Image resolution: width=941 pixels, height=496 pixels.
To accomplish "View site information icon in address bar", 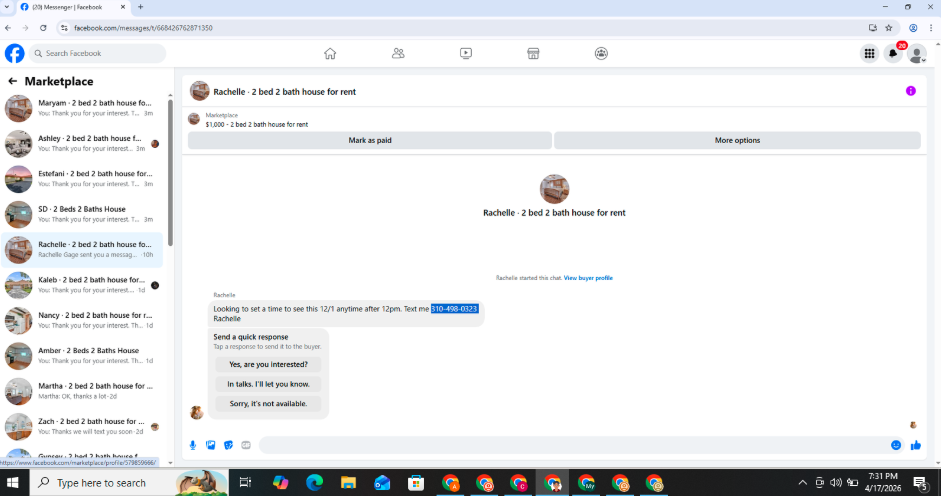I will [x=64, y=28].
